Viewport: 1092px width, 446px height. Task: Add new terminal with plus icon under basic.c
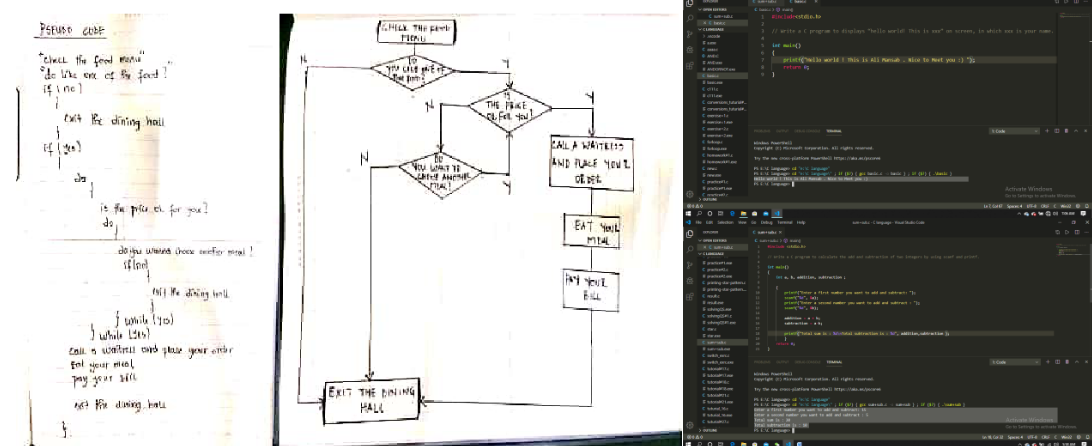1047,131
